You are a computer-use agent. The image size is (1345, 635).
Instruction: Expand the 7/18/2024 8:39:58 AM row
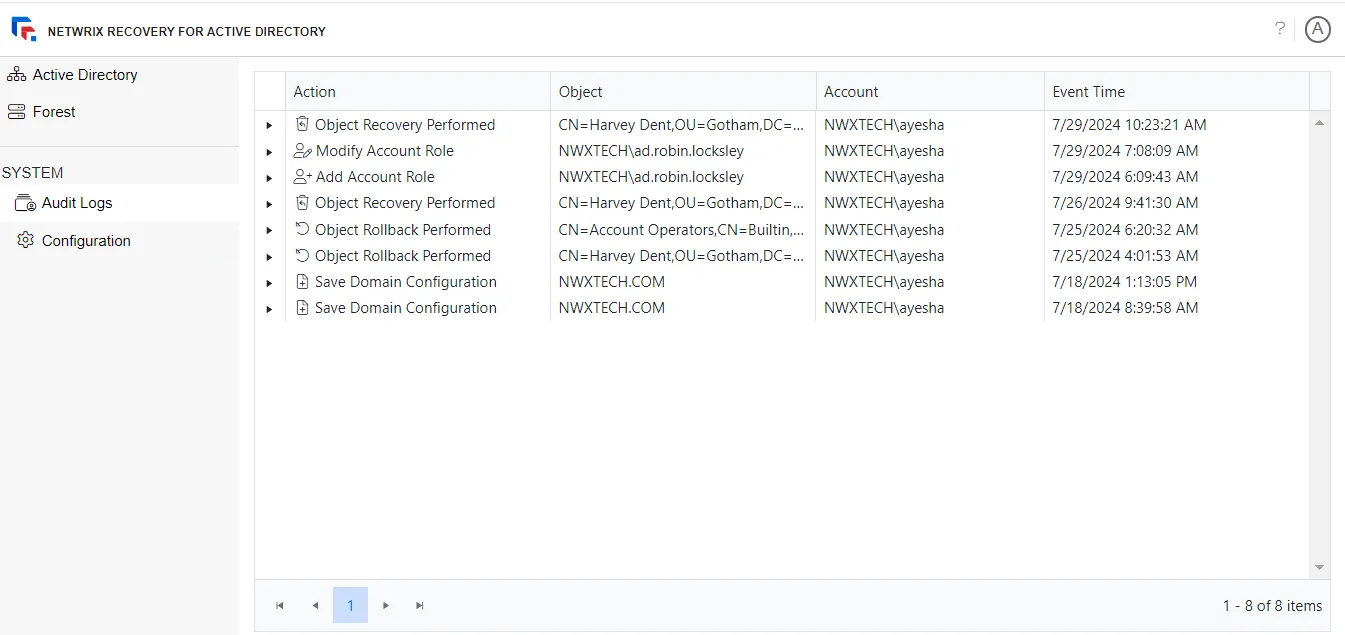pos(269,309)
